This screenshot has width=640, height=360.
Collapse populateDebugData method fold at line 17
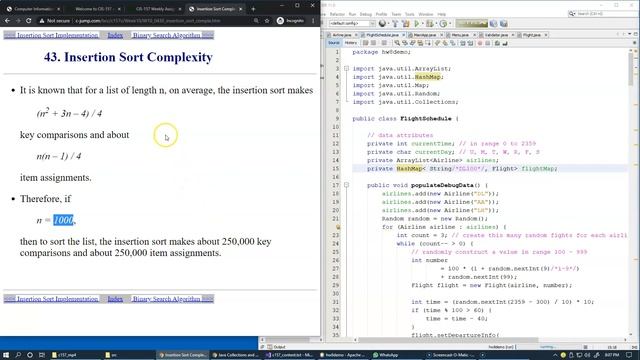346,185
